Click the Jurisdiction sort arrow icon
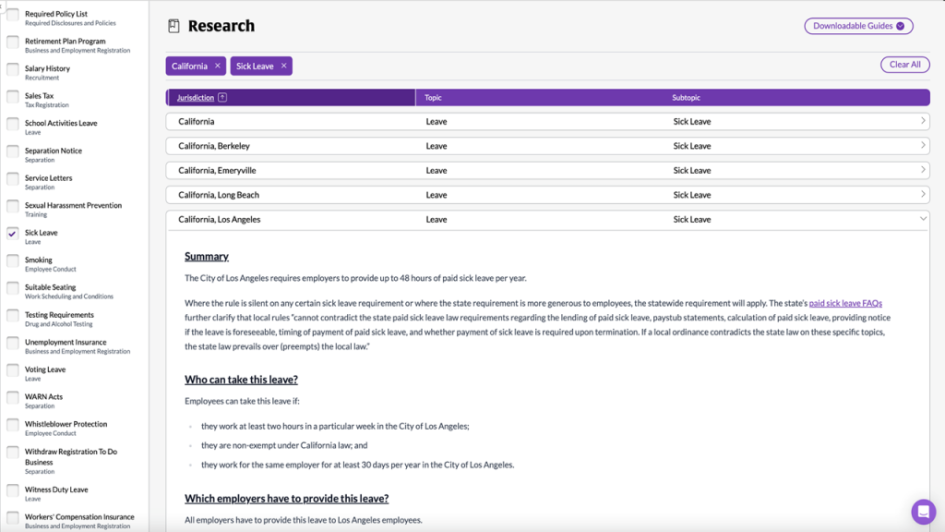This screenshot has width=945, height=532. 222,97
